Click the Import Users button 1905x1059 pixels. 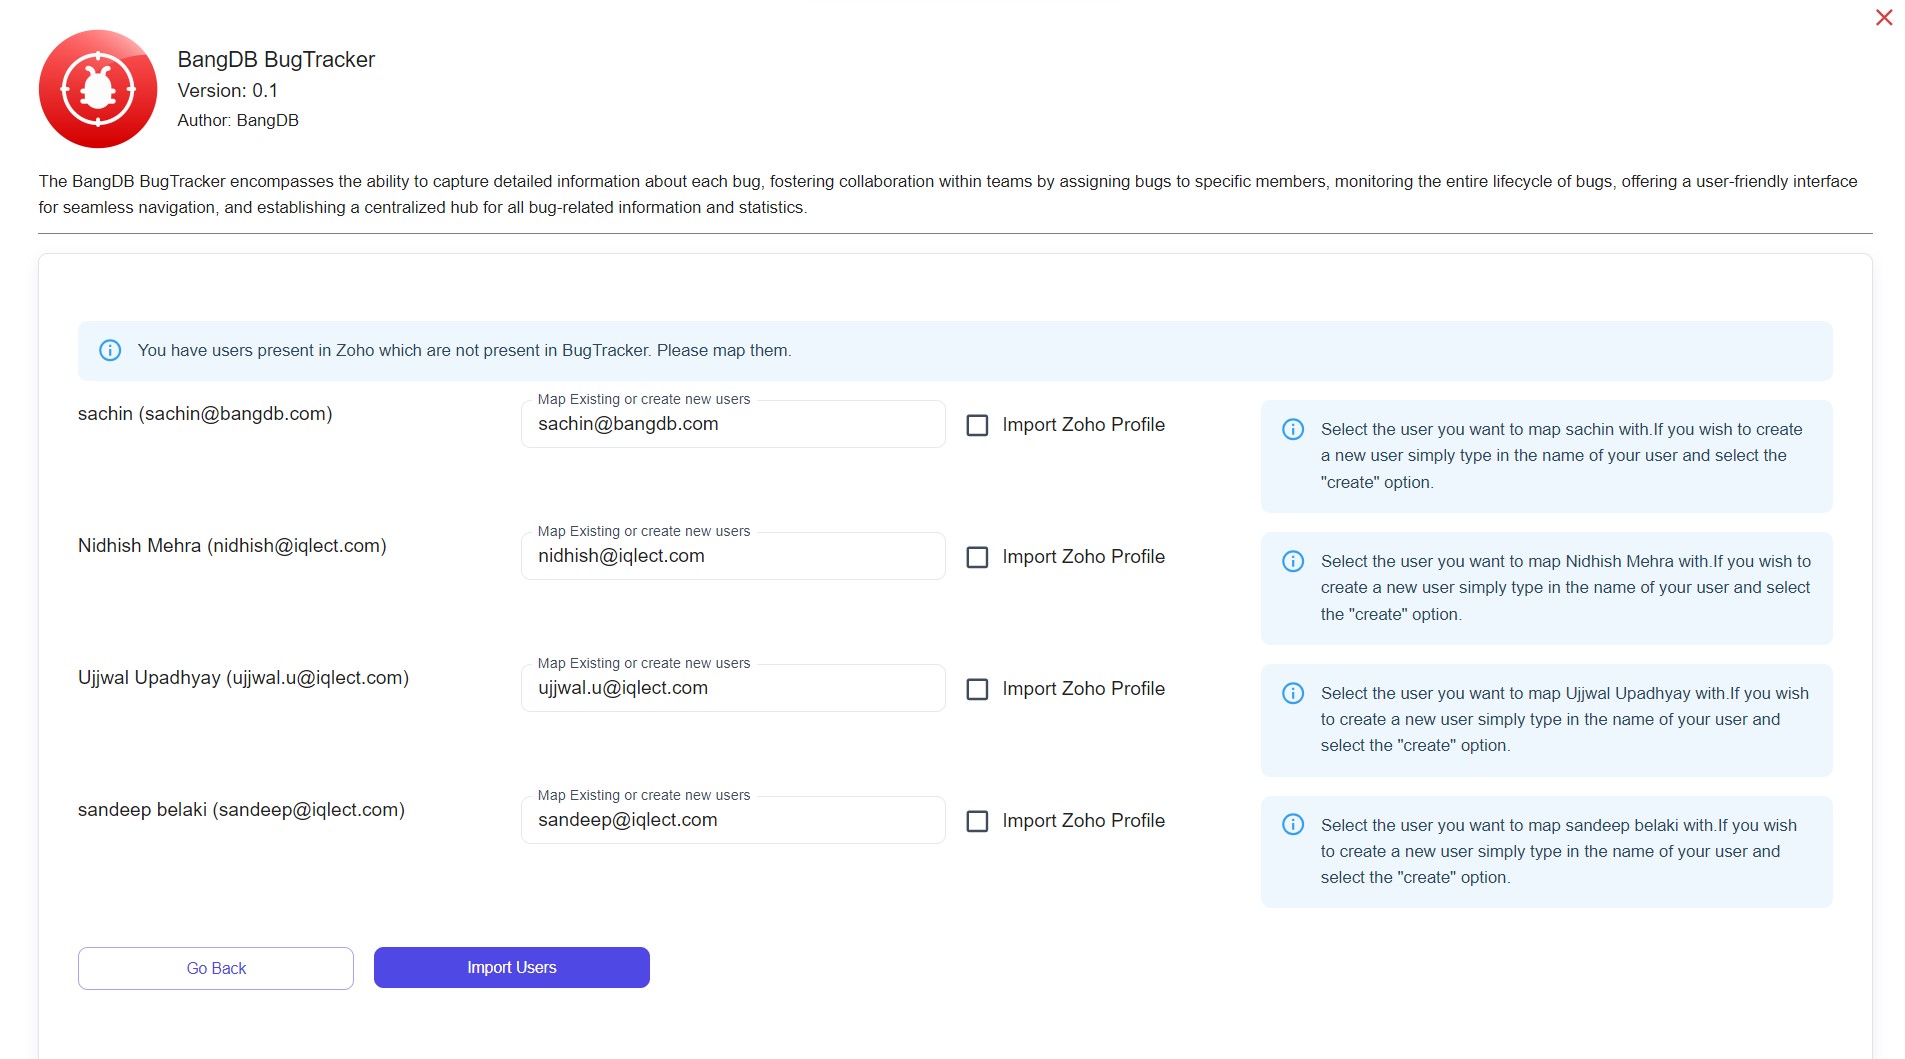pos(512,967)
